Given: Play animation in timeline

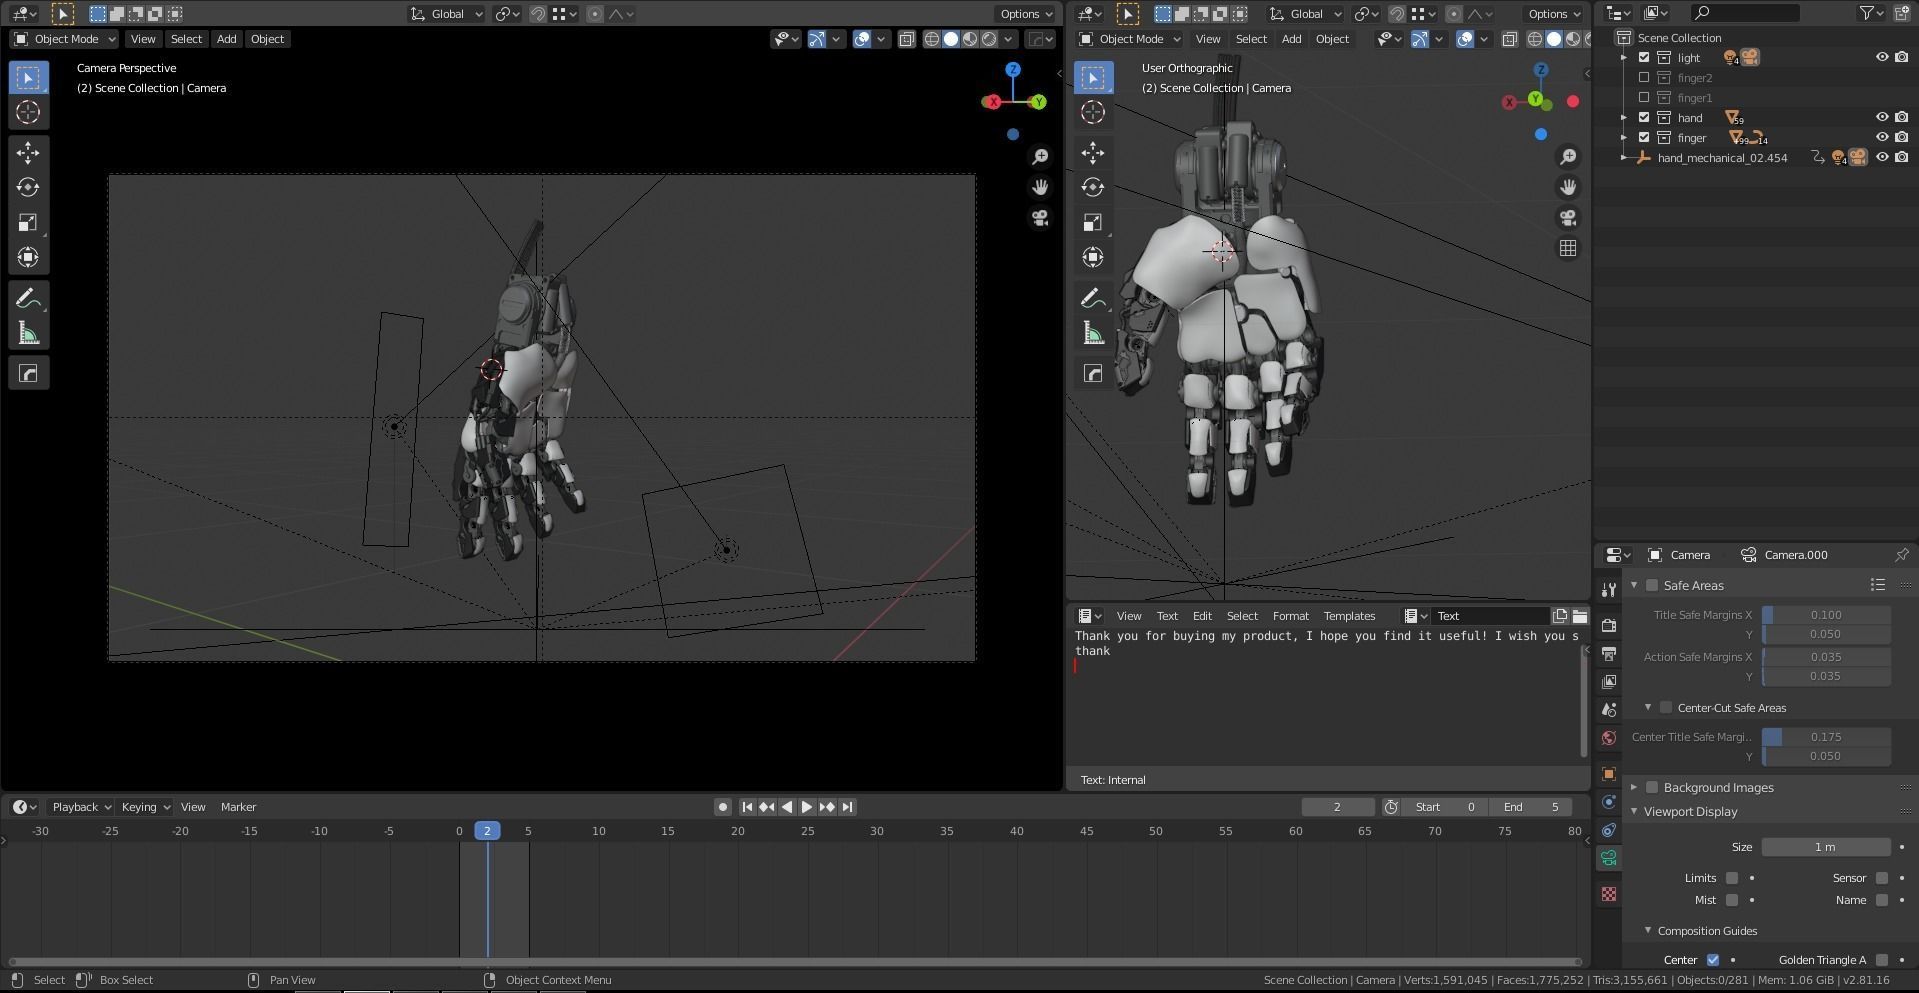Looking at the screenshot, I should click(x=806, y=807).
